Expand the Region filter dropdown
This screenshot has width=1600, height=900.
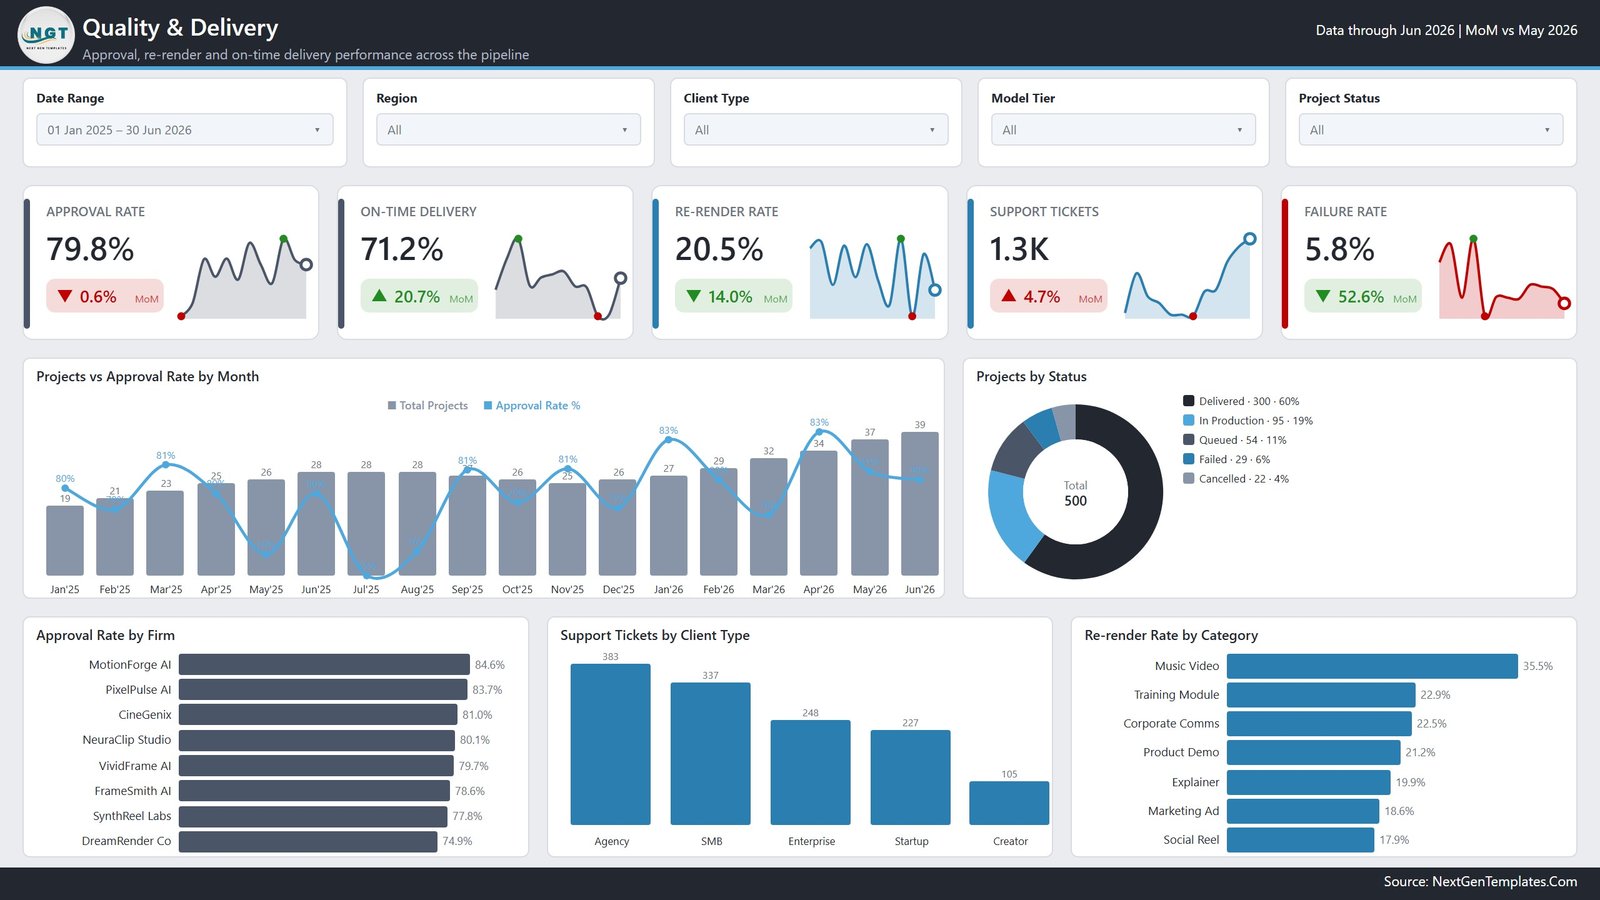click(x=508, y=130)
